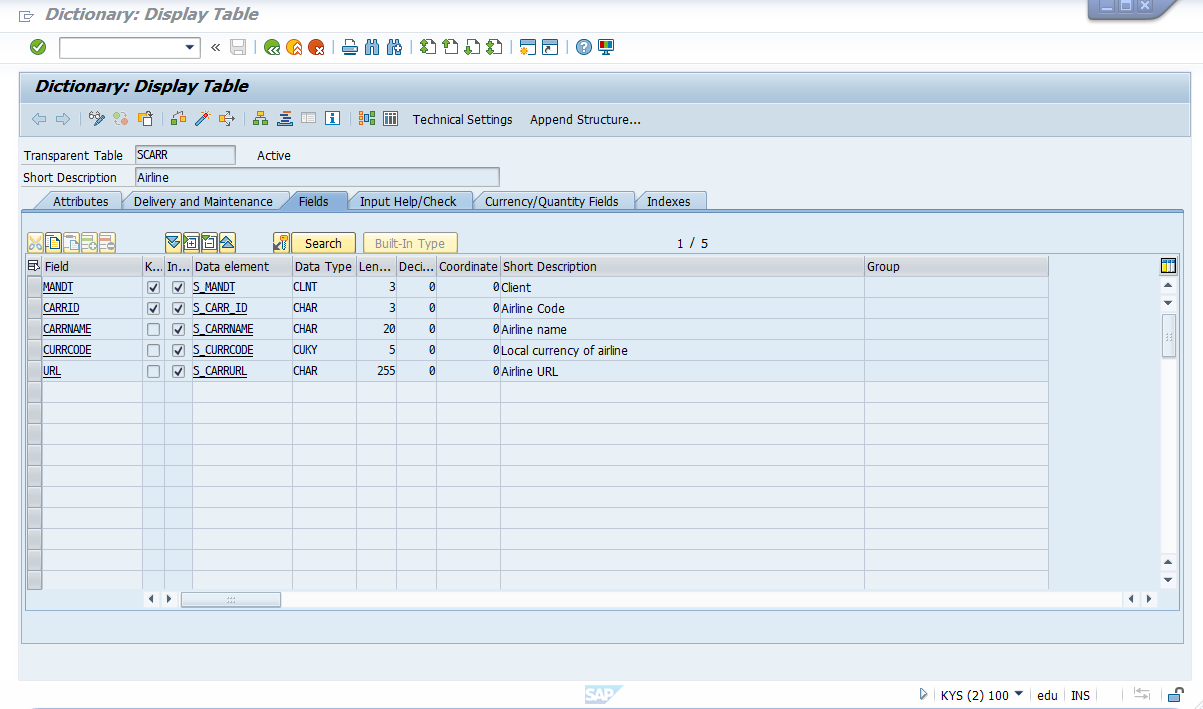Click the Copy rows icon
Image resolution: width=1203 pixels, height=709 pixels.
pyautogui.click(x=53, y=242)
